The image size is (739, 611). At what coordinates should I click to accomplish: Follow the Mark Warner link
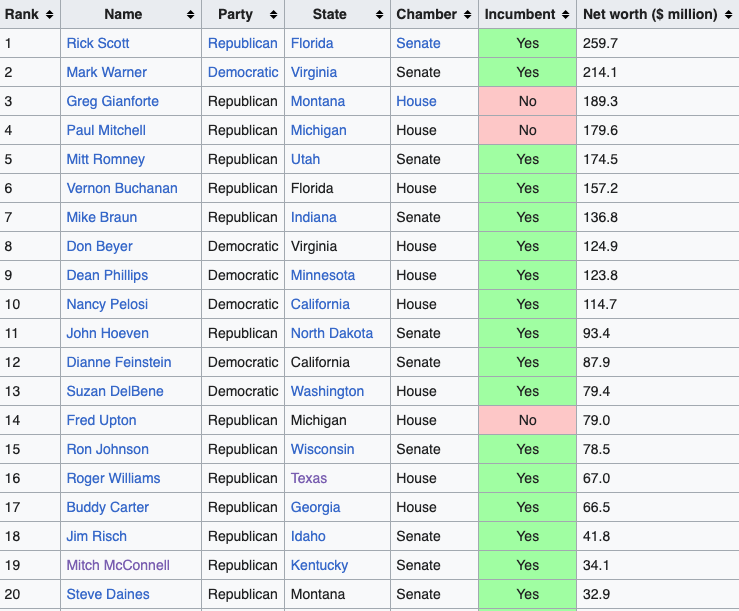click(107, 72)
